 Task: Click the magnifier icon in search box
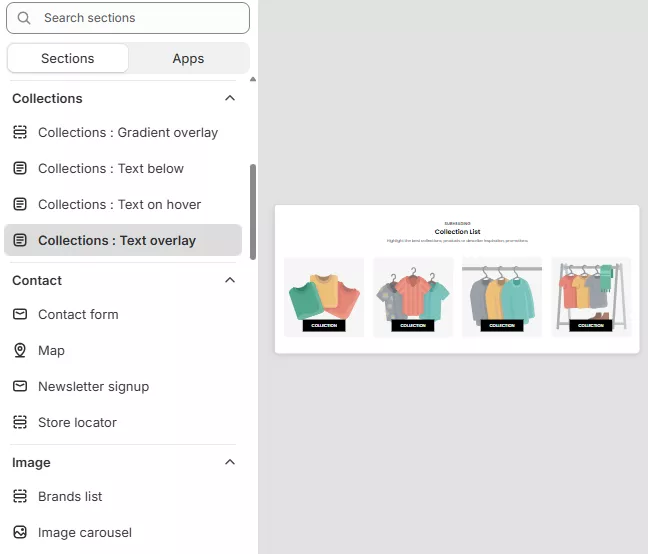[24, 18]
